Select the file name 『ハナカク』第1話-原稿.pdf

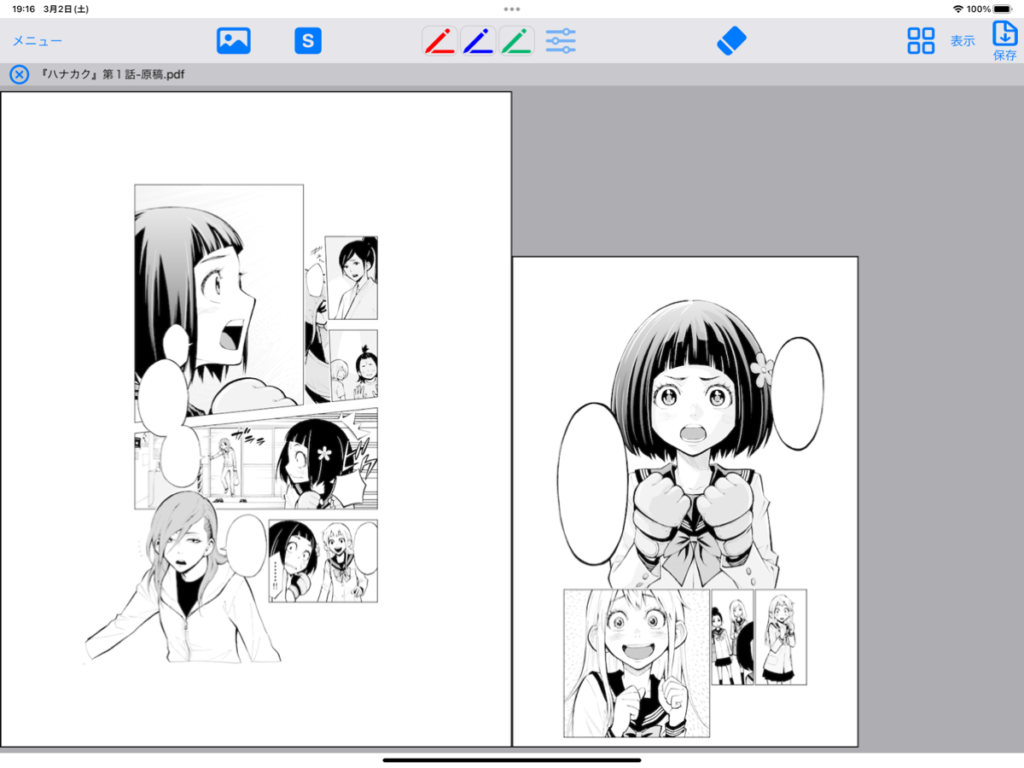112,74
